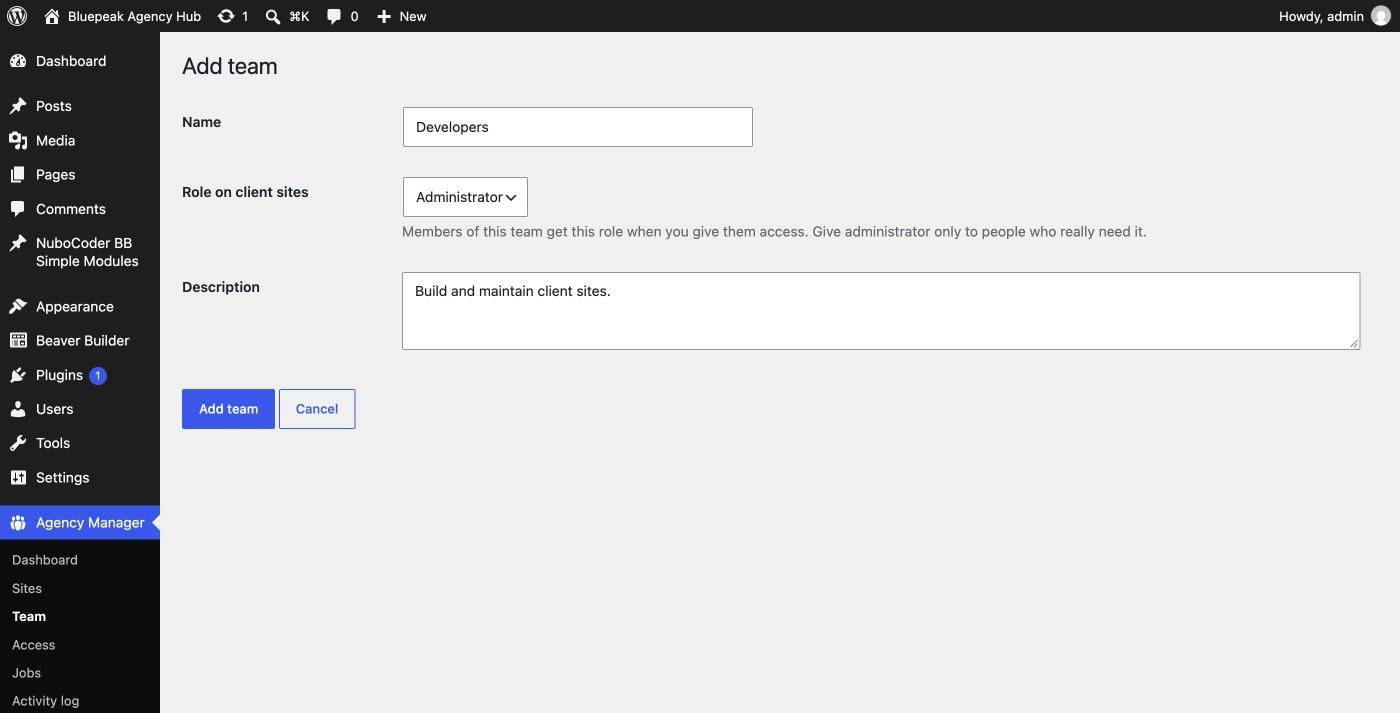The image size is (1400, 713).
Task: Select the Team submenu item
Action: pos(29,616)
